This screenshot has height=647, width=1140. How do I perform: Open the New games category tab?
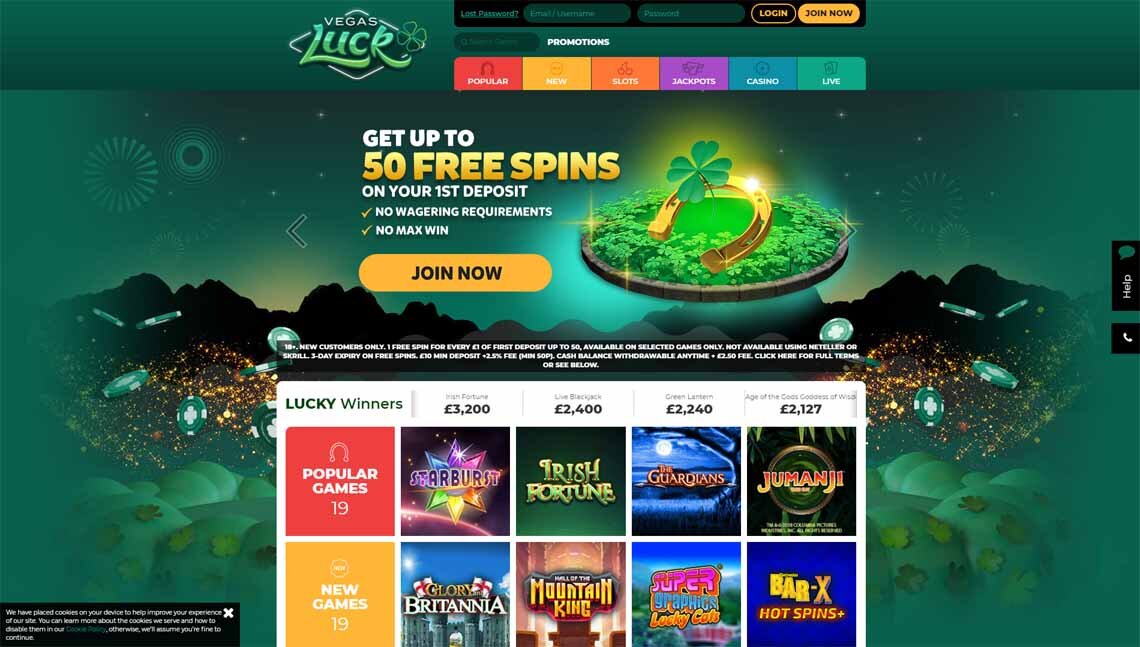557,73
